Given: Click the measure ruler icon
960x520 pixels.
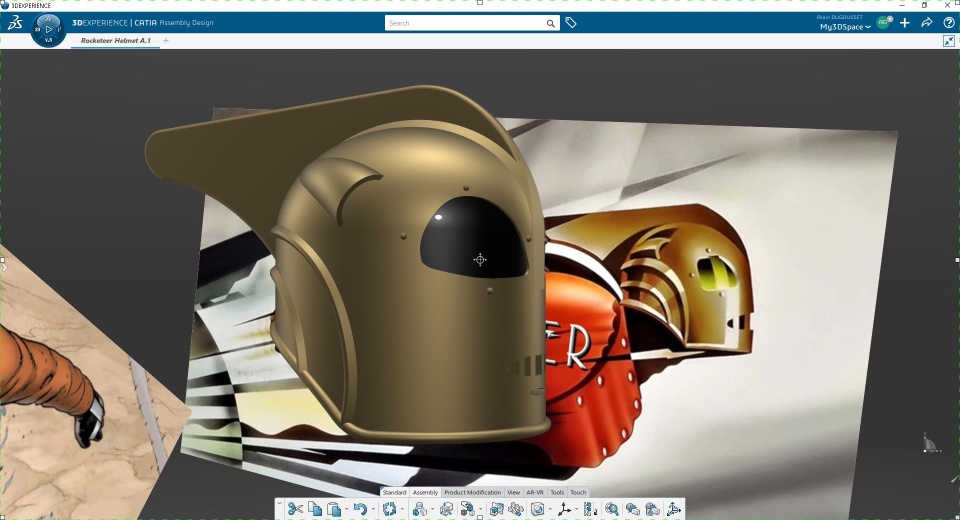Looking at the screenshot, I should click(x=590, y=509).
